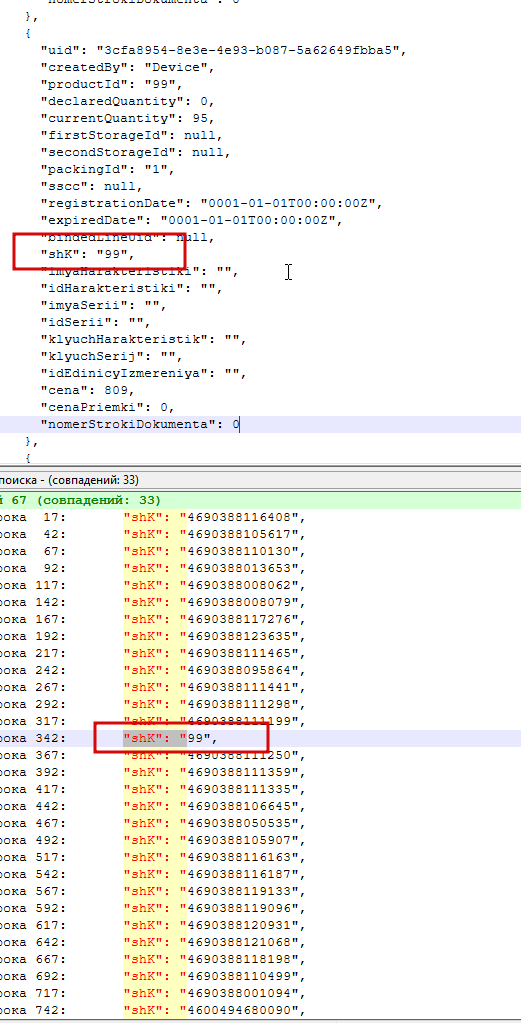Open search result line 242 with 4690388095864
The image size is (521, 1023).
pyautogui.click(x=260, y=670)
